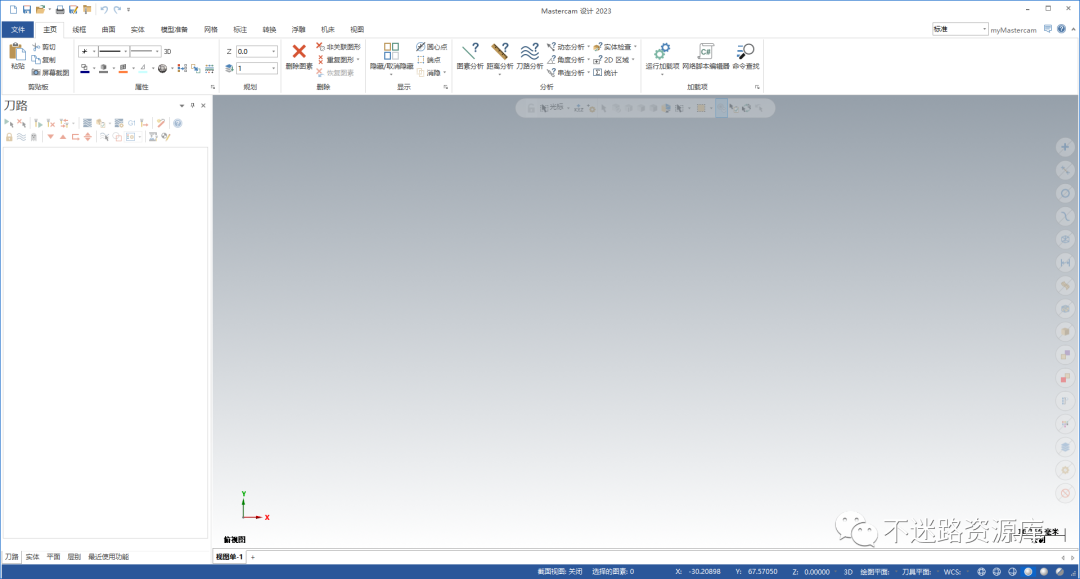The image size is (1080, 579).
Task: Toggle the lock operations padlock icon
Action: [x=9, y=137]
